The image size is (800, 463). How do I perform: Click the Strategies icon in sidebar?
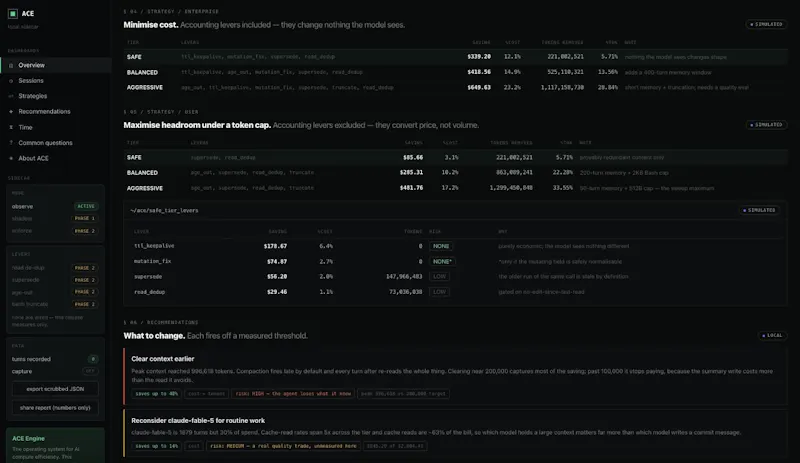click(x=11, y=96)
